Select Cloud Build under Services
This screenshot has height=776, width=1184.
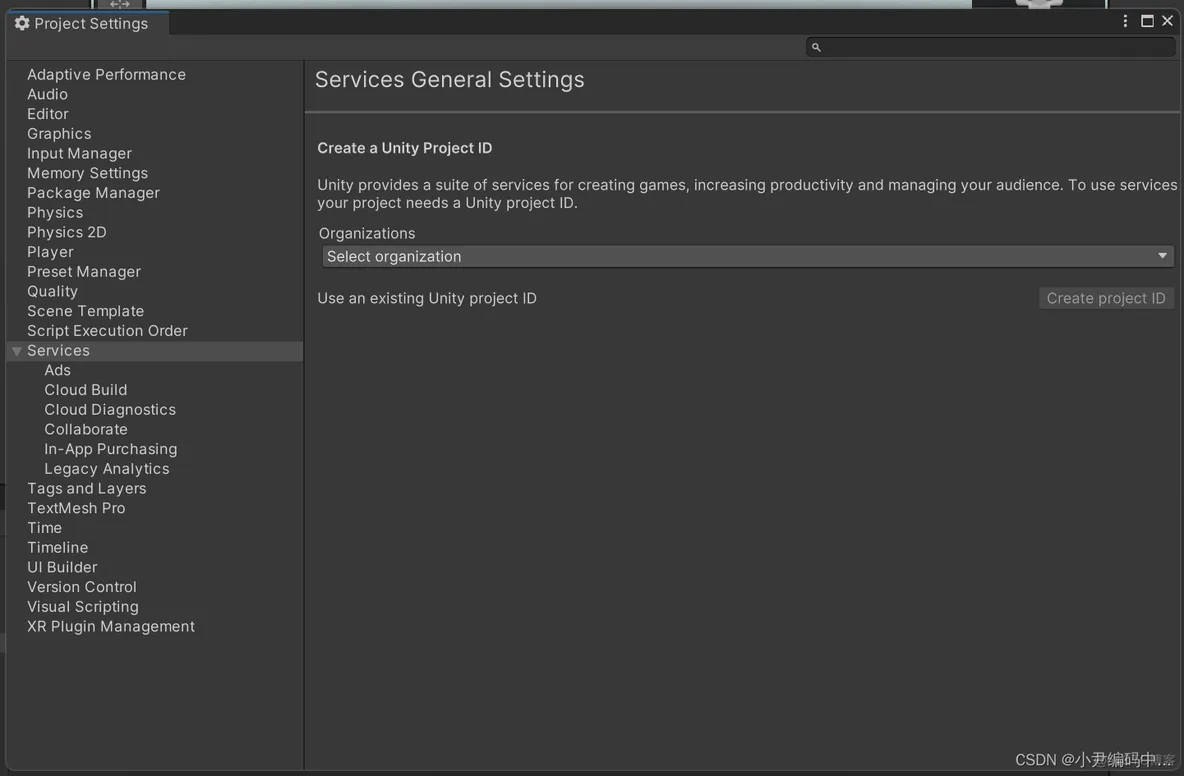click(85, 390)
